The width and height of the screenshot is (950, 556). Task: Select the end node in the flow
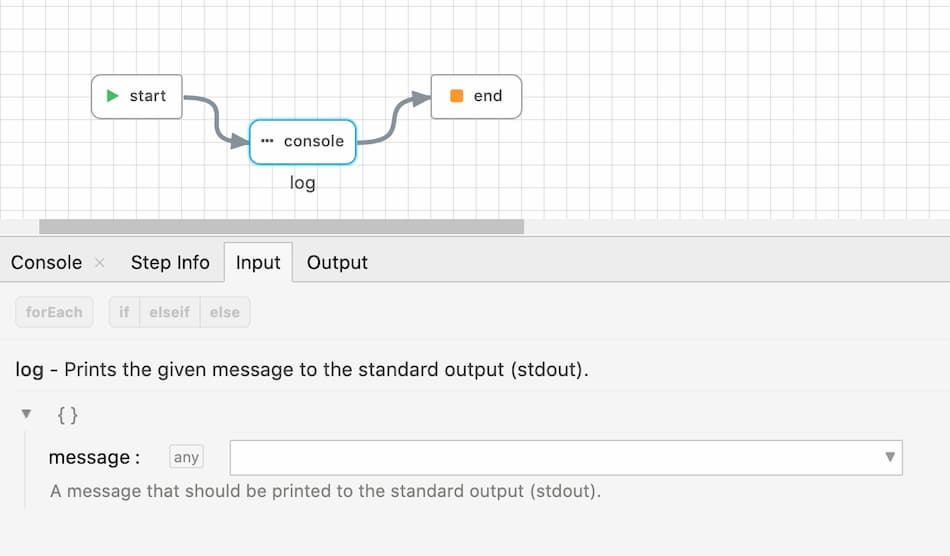[476, 96]
